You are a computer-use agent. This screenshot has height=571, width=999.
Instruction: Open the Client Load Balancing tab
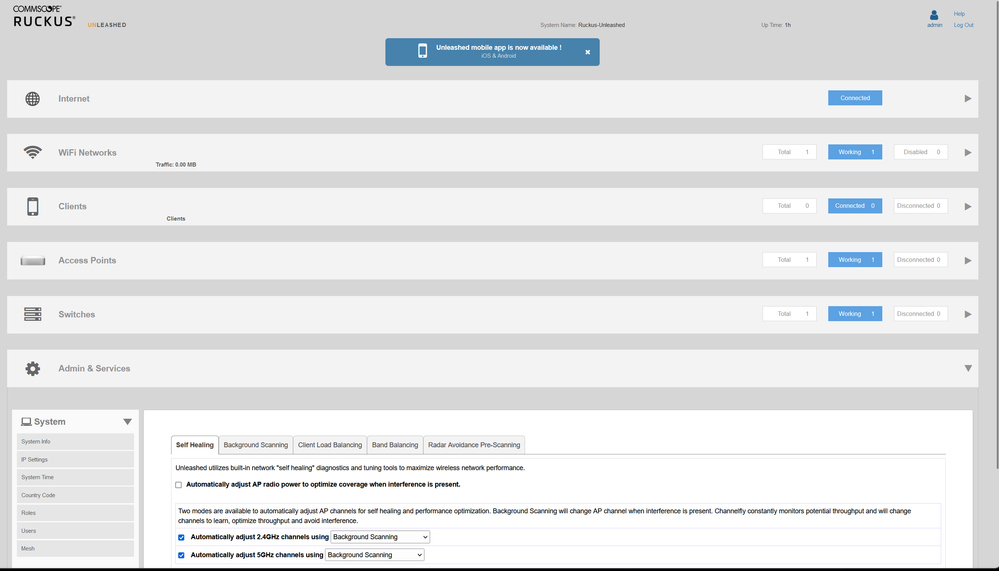330,445
